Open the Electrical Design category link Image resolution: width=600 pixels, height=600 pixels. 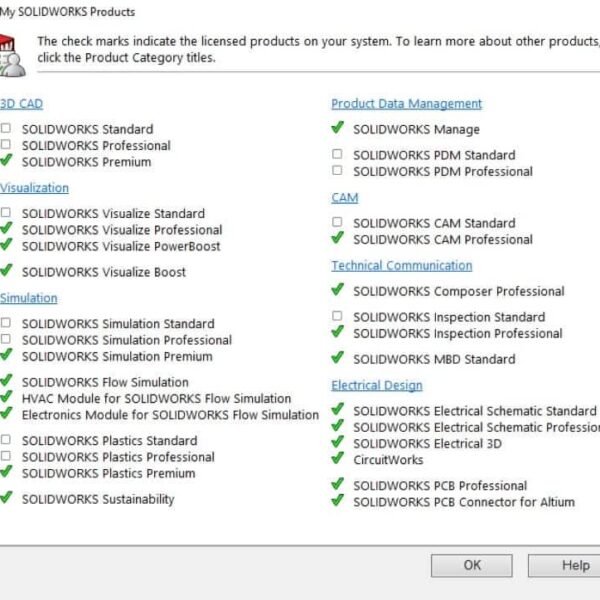(x=376, y=385)
